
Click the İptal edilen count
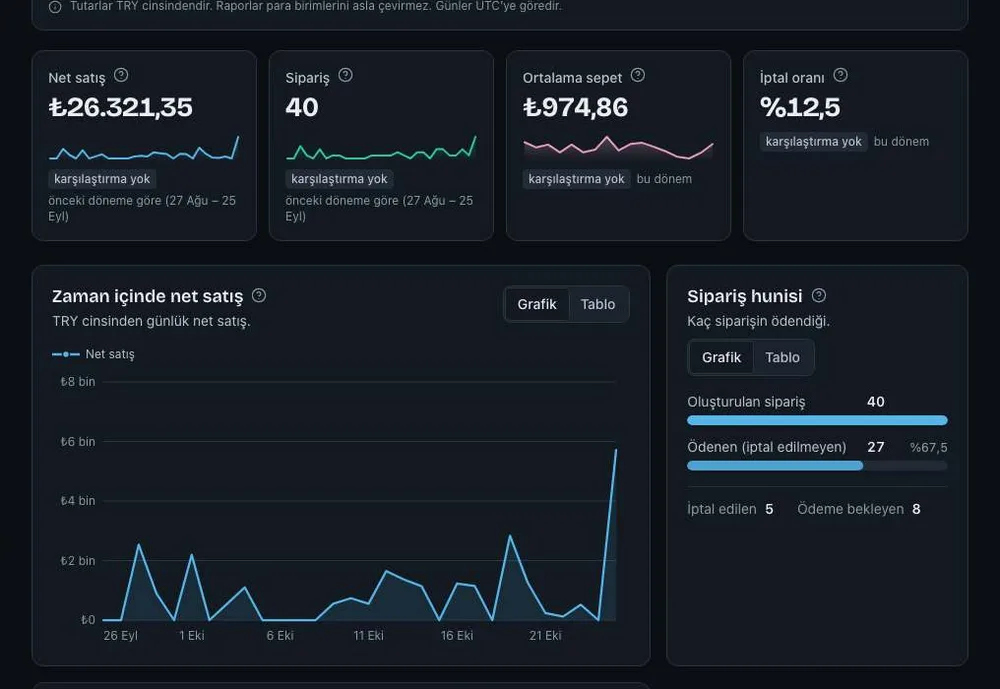pos(769,509)
